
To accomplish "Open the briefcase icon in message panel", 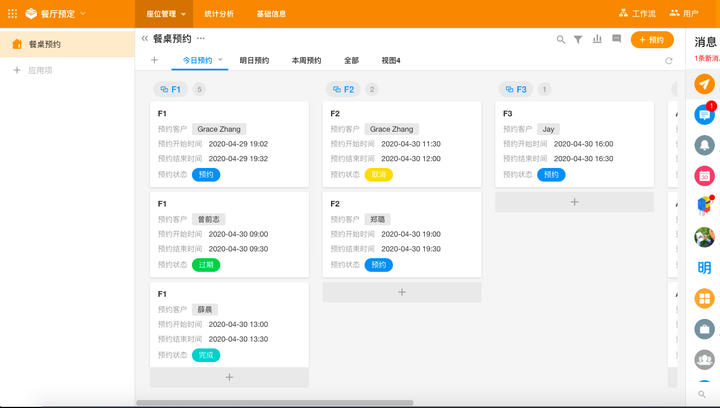I will (704, 329).
